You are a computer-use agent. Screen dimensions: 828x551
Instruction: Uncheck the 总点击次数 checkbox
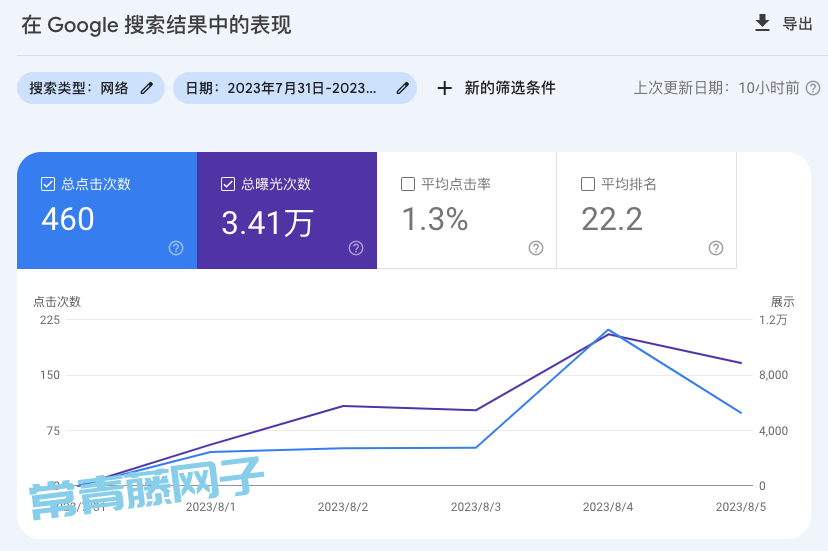[x=48, y=184]
